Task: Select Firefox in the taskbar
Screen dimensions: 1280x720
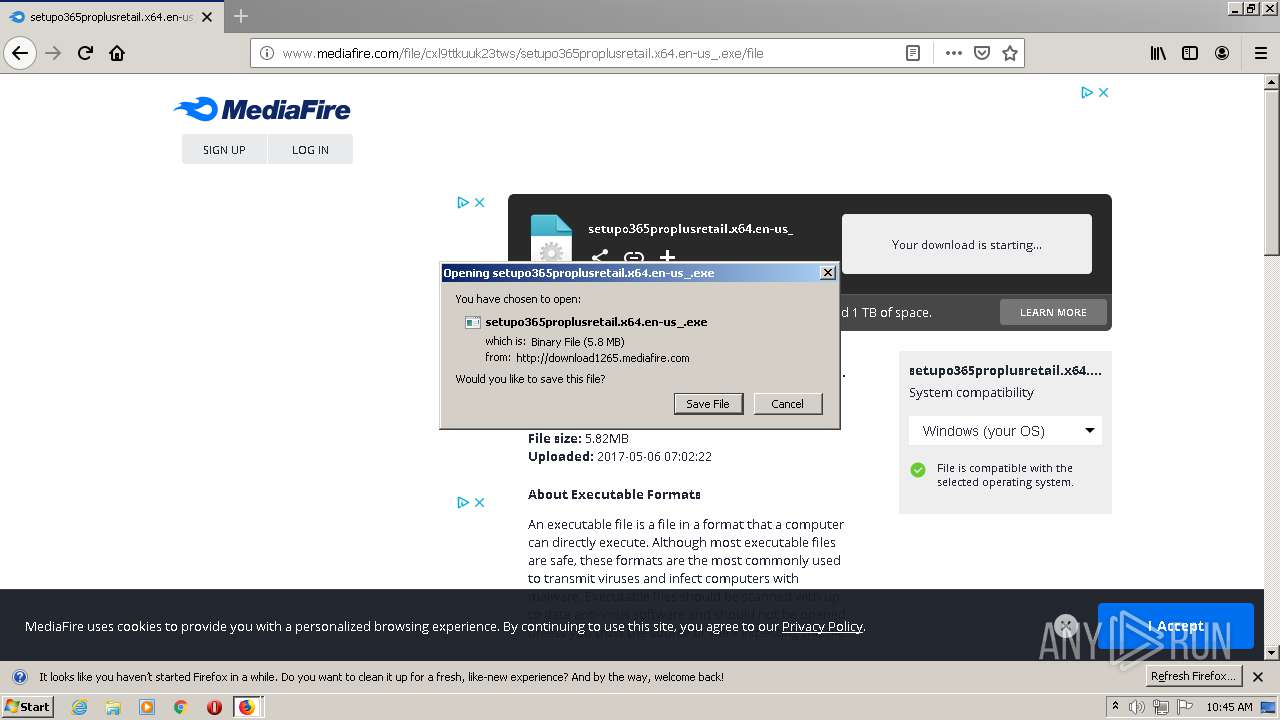Action: (247, 707)
